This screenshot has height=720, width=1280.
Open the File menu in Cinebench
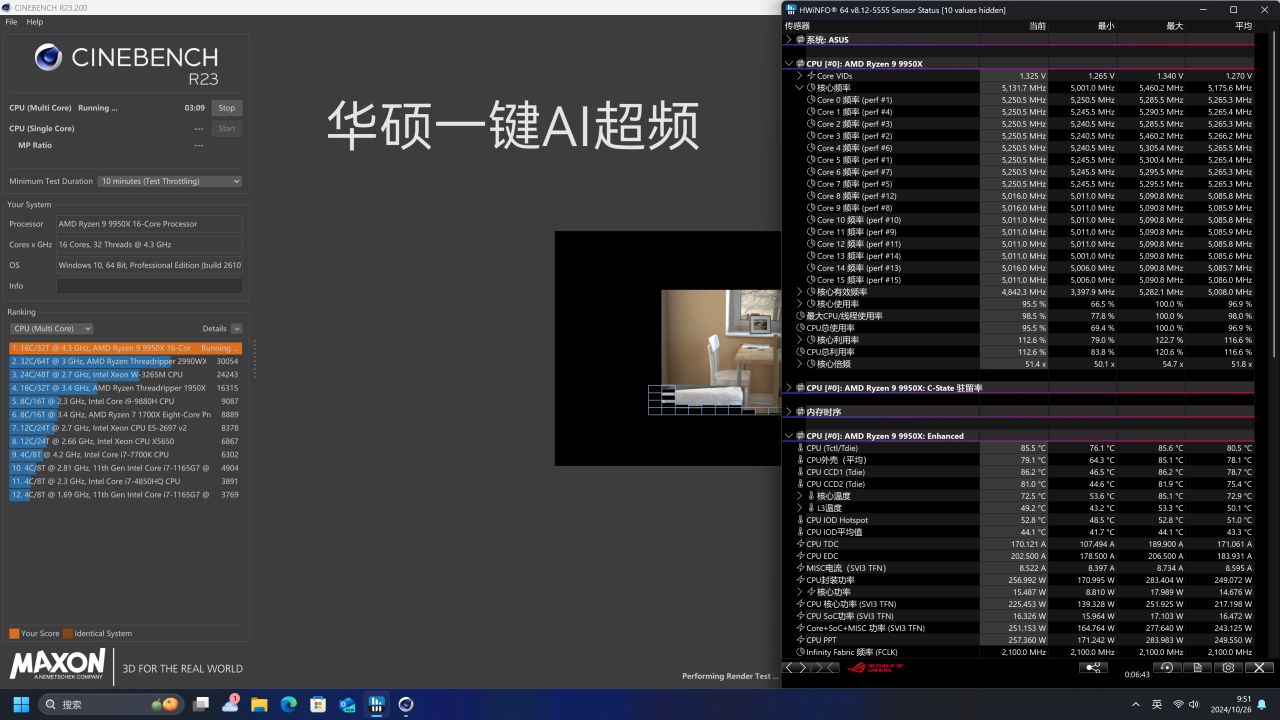point(12,22)
